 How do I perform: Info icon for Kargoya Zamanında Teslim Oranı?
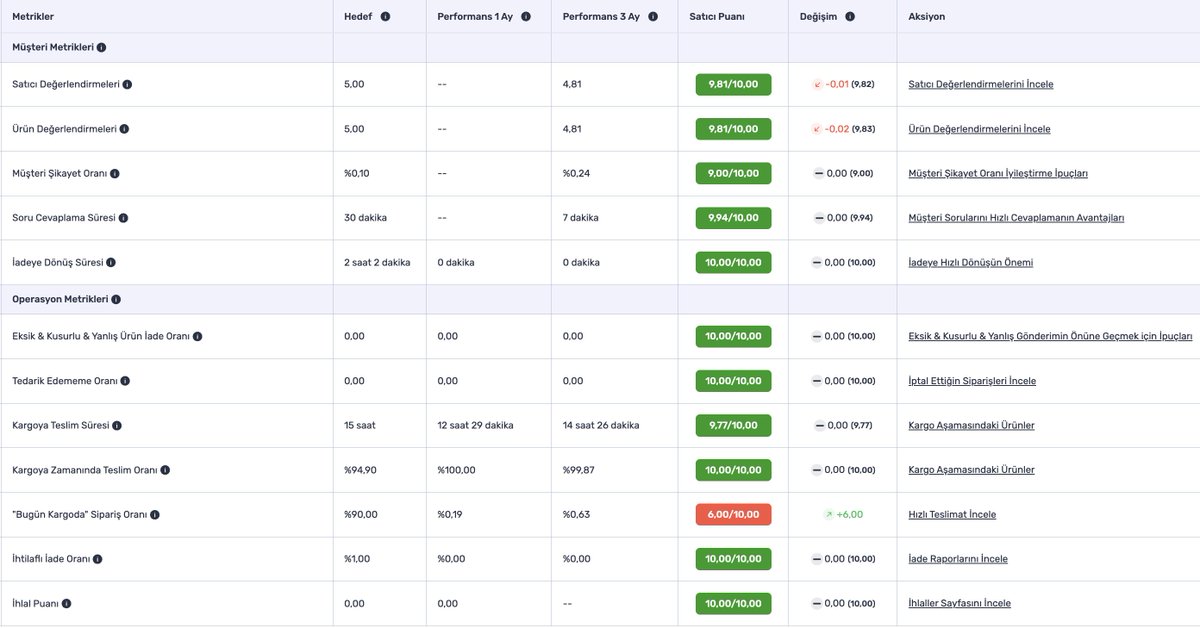pyautogui.click(x=165, y=470)
